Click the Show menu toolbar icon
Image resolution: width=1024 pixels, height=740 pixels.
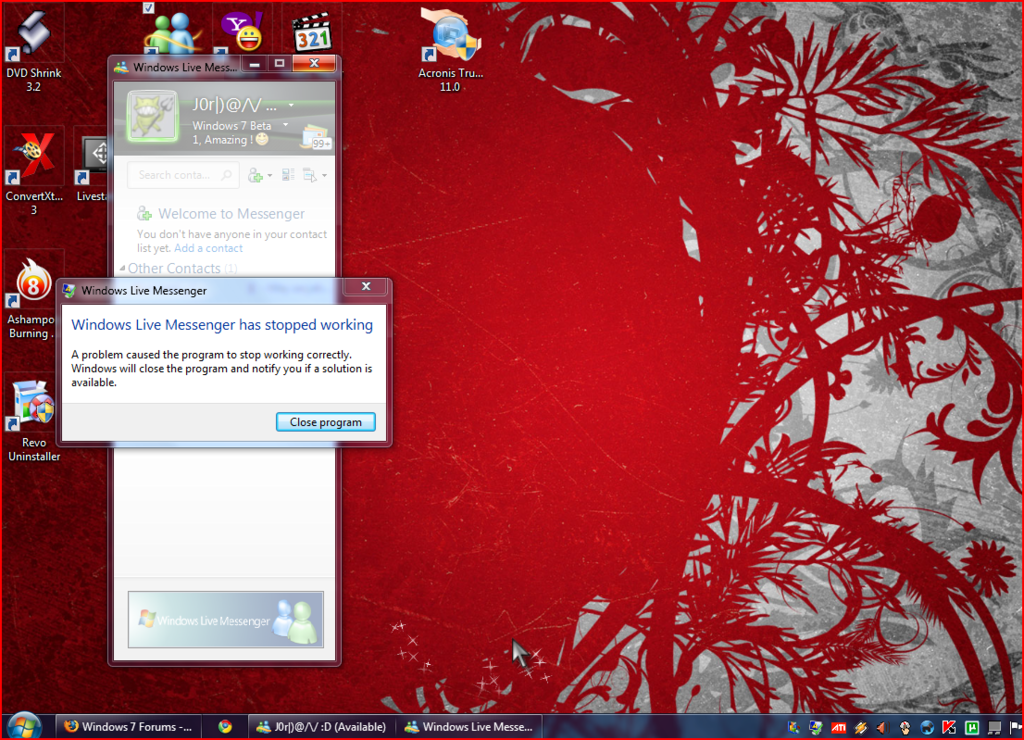point(310,175)
